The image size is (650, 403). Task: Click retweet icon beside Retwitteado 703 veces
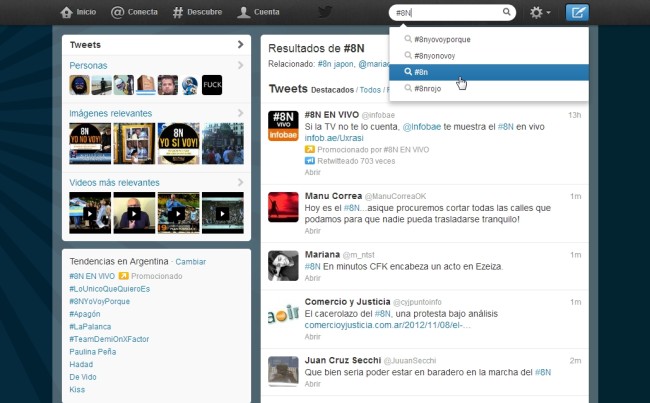pyautogui.click(x=310, y=160)
